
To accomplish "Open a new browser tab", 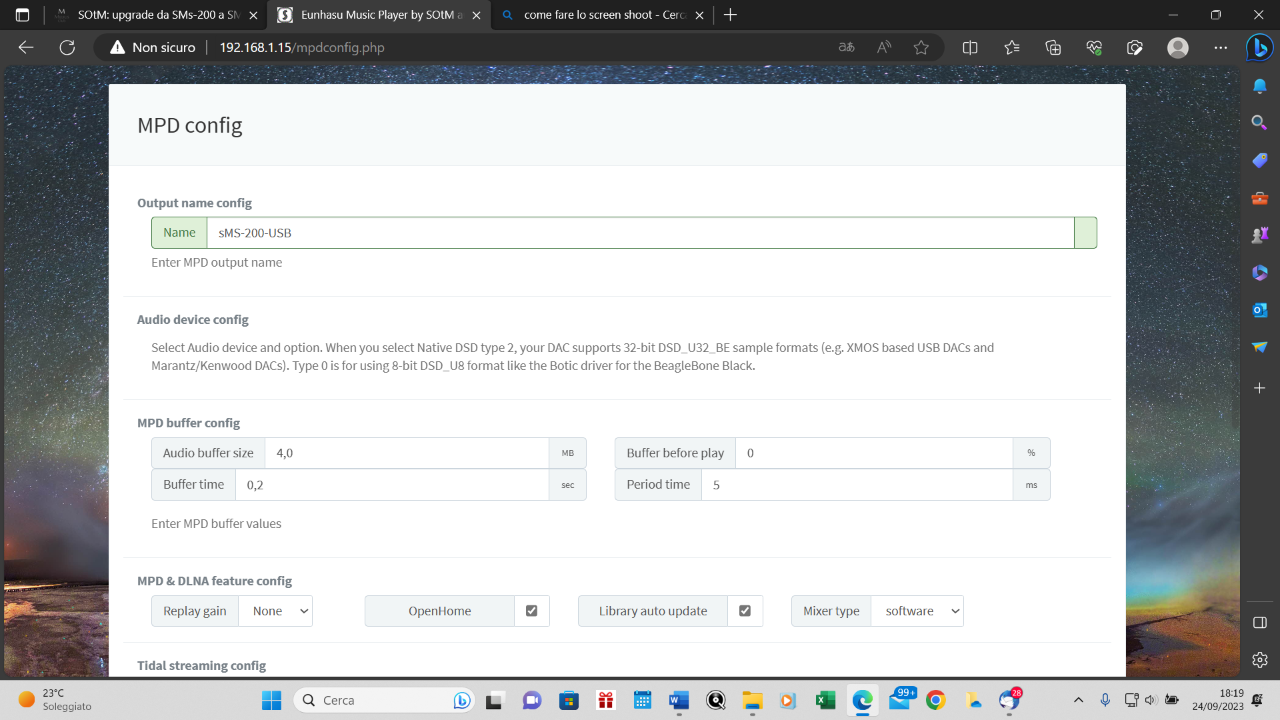I will point(731,15).
